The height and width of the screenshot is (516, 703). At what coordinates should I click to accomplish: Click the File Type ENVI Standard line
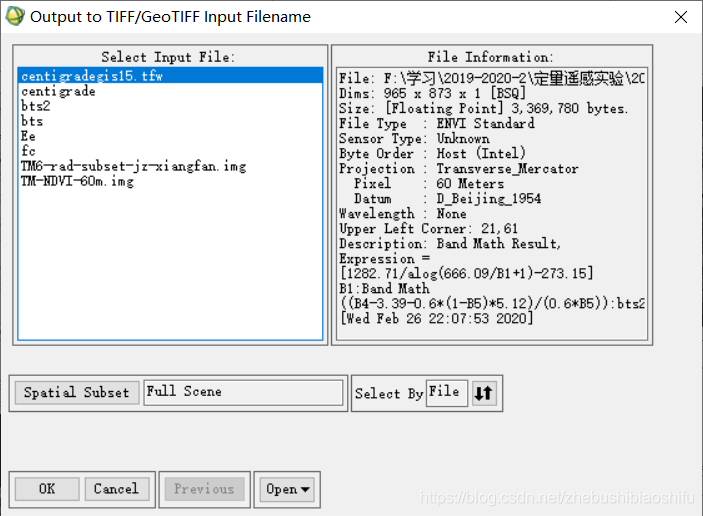tap(437, 123)
